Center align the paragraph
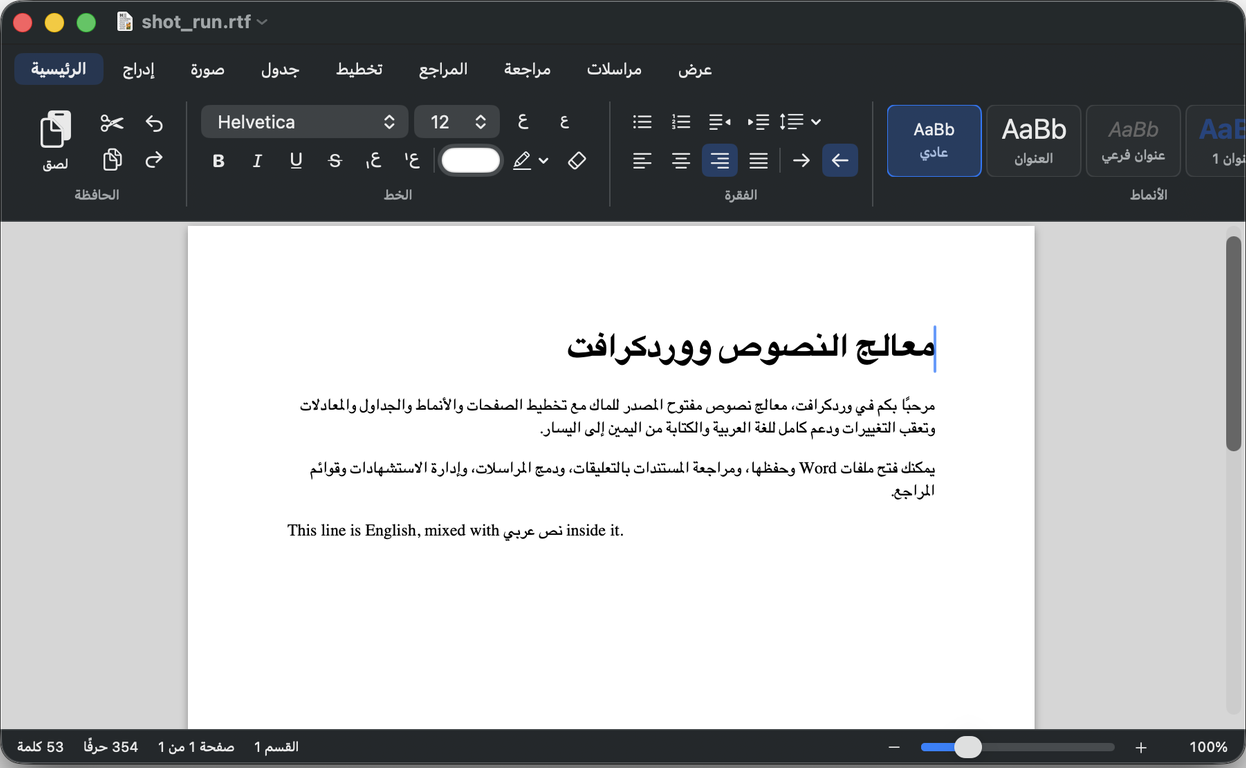This screenshot has width=1246, height=768. [681, 161]
